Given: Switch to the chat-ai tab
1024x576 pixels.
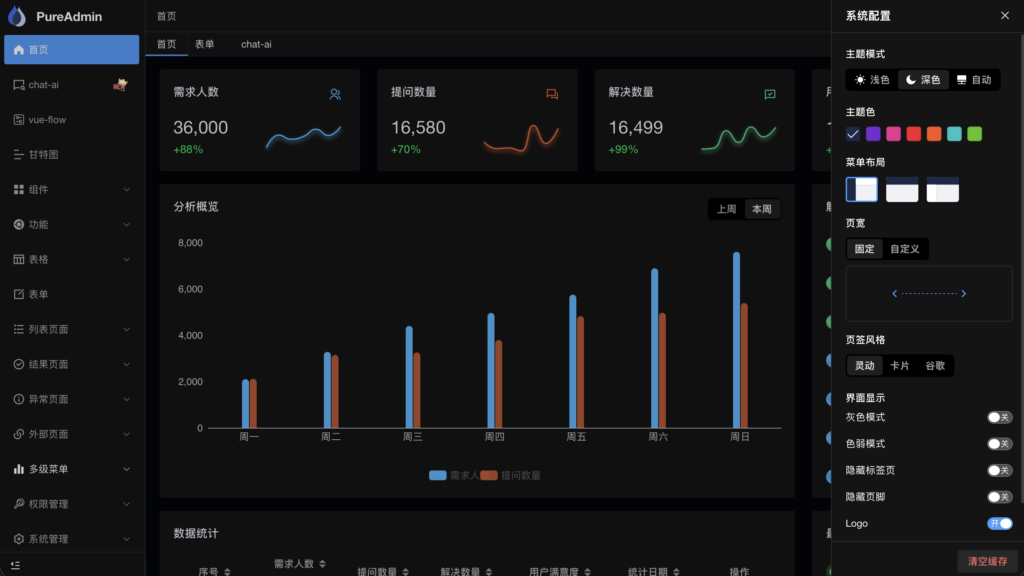Looking at the screenshot, I should (256, 44).
